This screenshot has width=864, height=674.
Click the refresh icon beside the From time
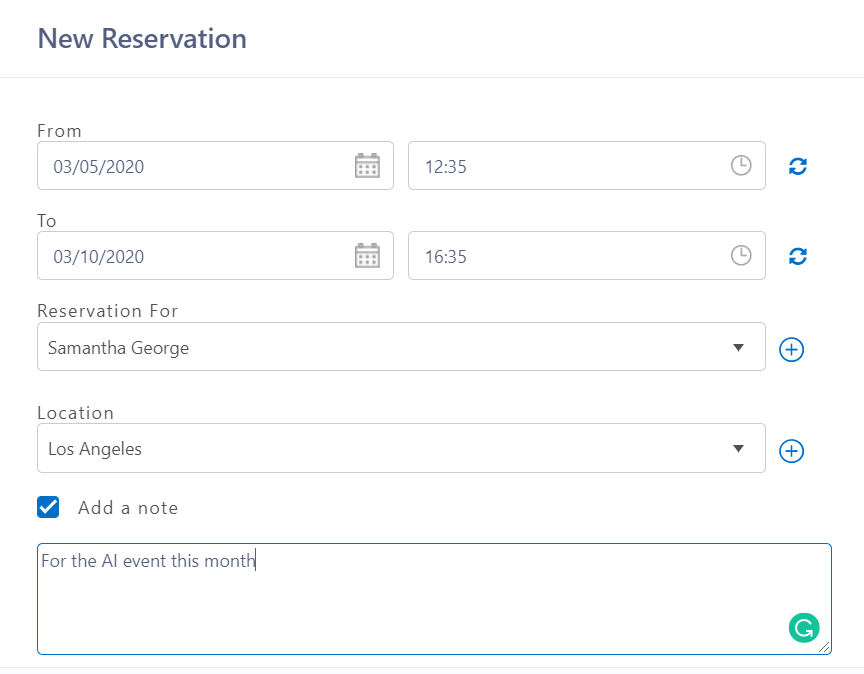tap(797, 166)
